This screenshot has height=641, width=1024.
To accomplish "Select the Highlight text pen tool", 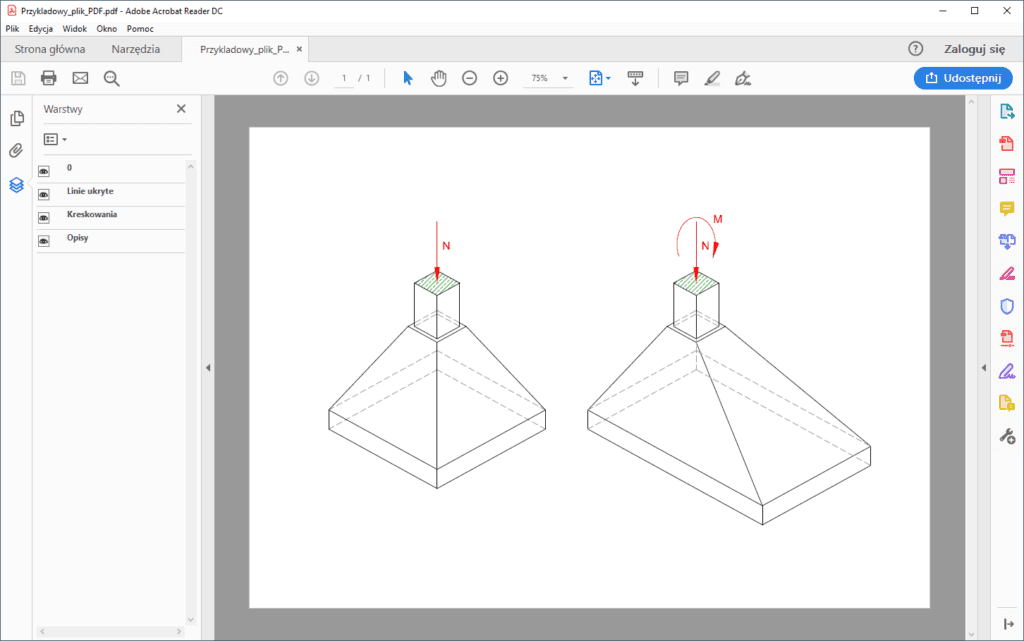I will pos(712,78).
